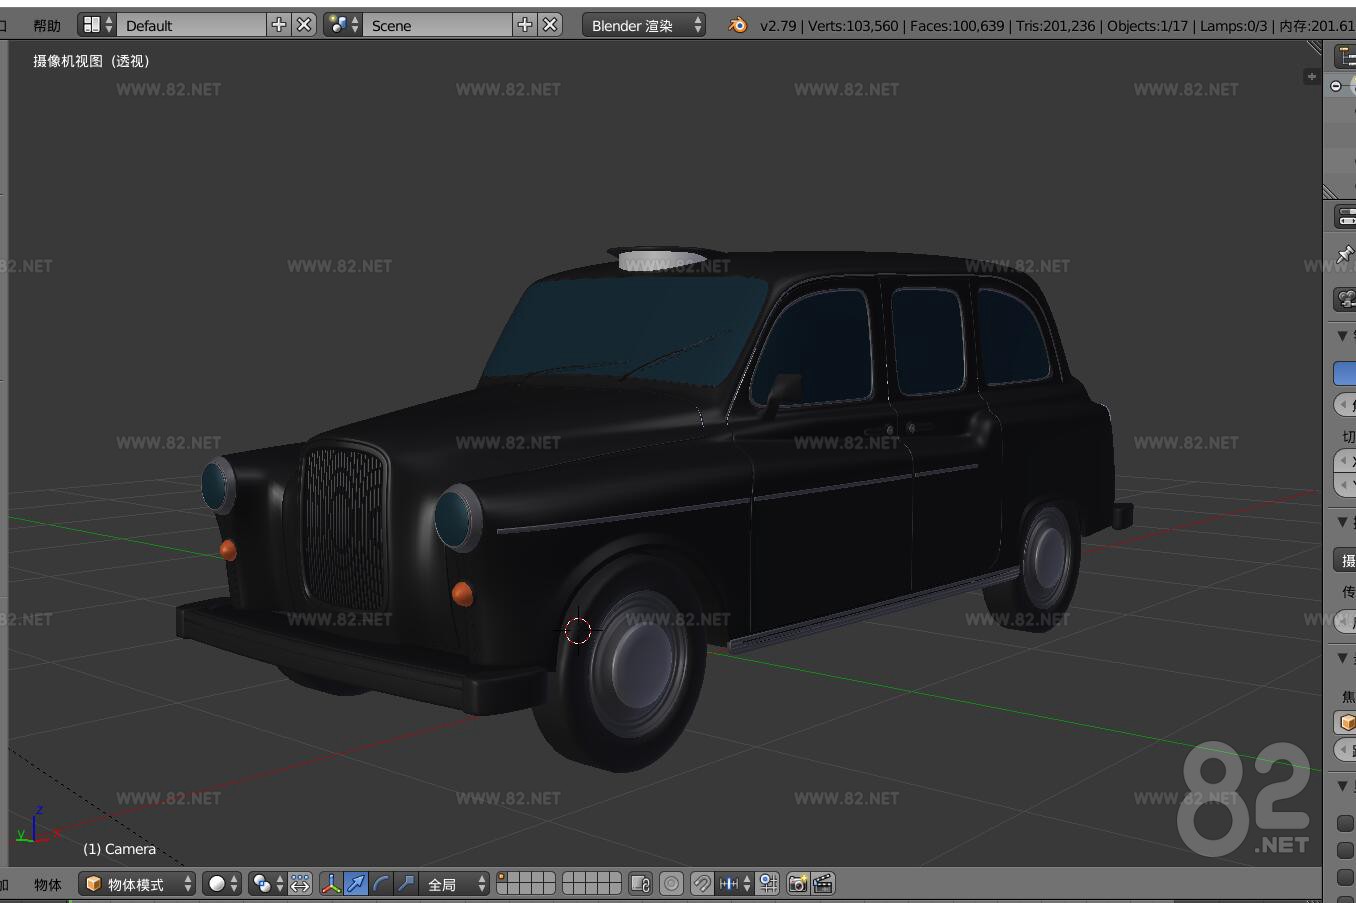This screenshot has width=1356, height=903.
Task: Open the 帮助 menu
Action: click(x=46, y=25)
